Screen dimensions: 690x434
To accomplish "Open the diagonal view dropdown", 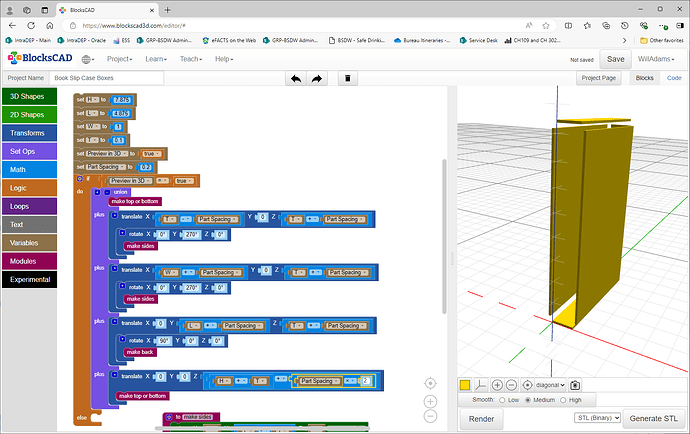I will point(551,385).
